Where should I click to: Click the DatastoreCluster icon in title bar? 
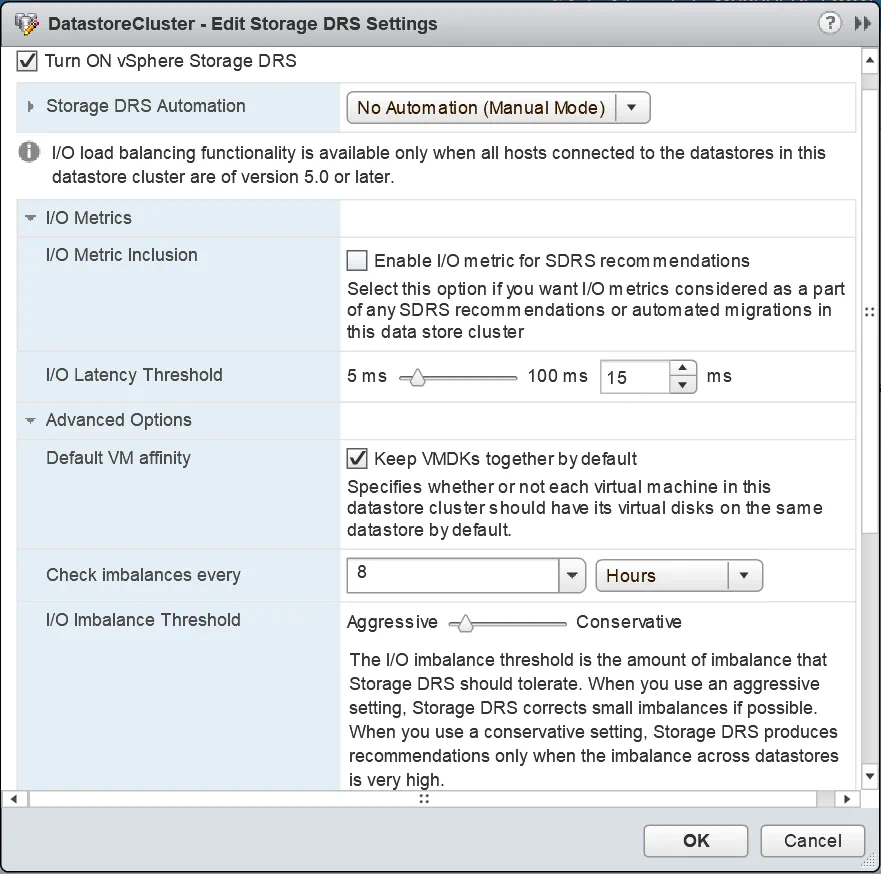[x=27, y=24]
